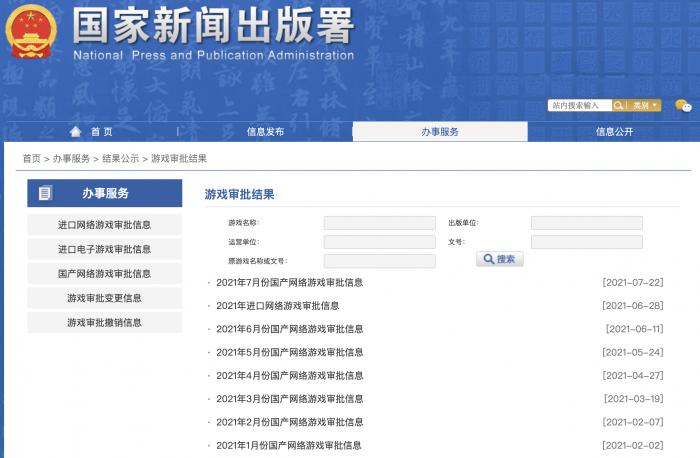
Task: Open 2021年4月份国产网络游戏审批信息
Action: tap(289, 375)
